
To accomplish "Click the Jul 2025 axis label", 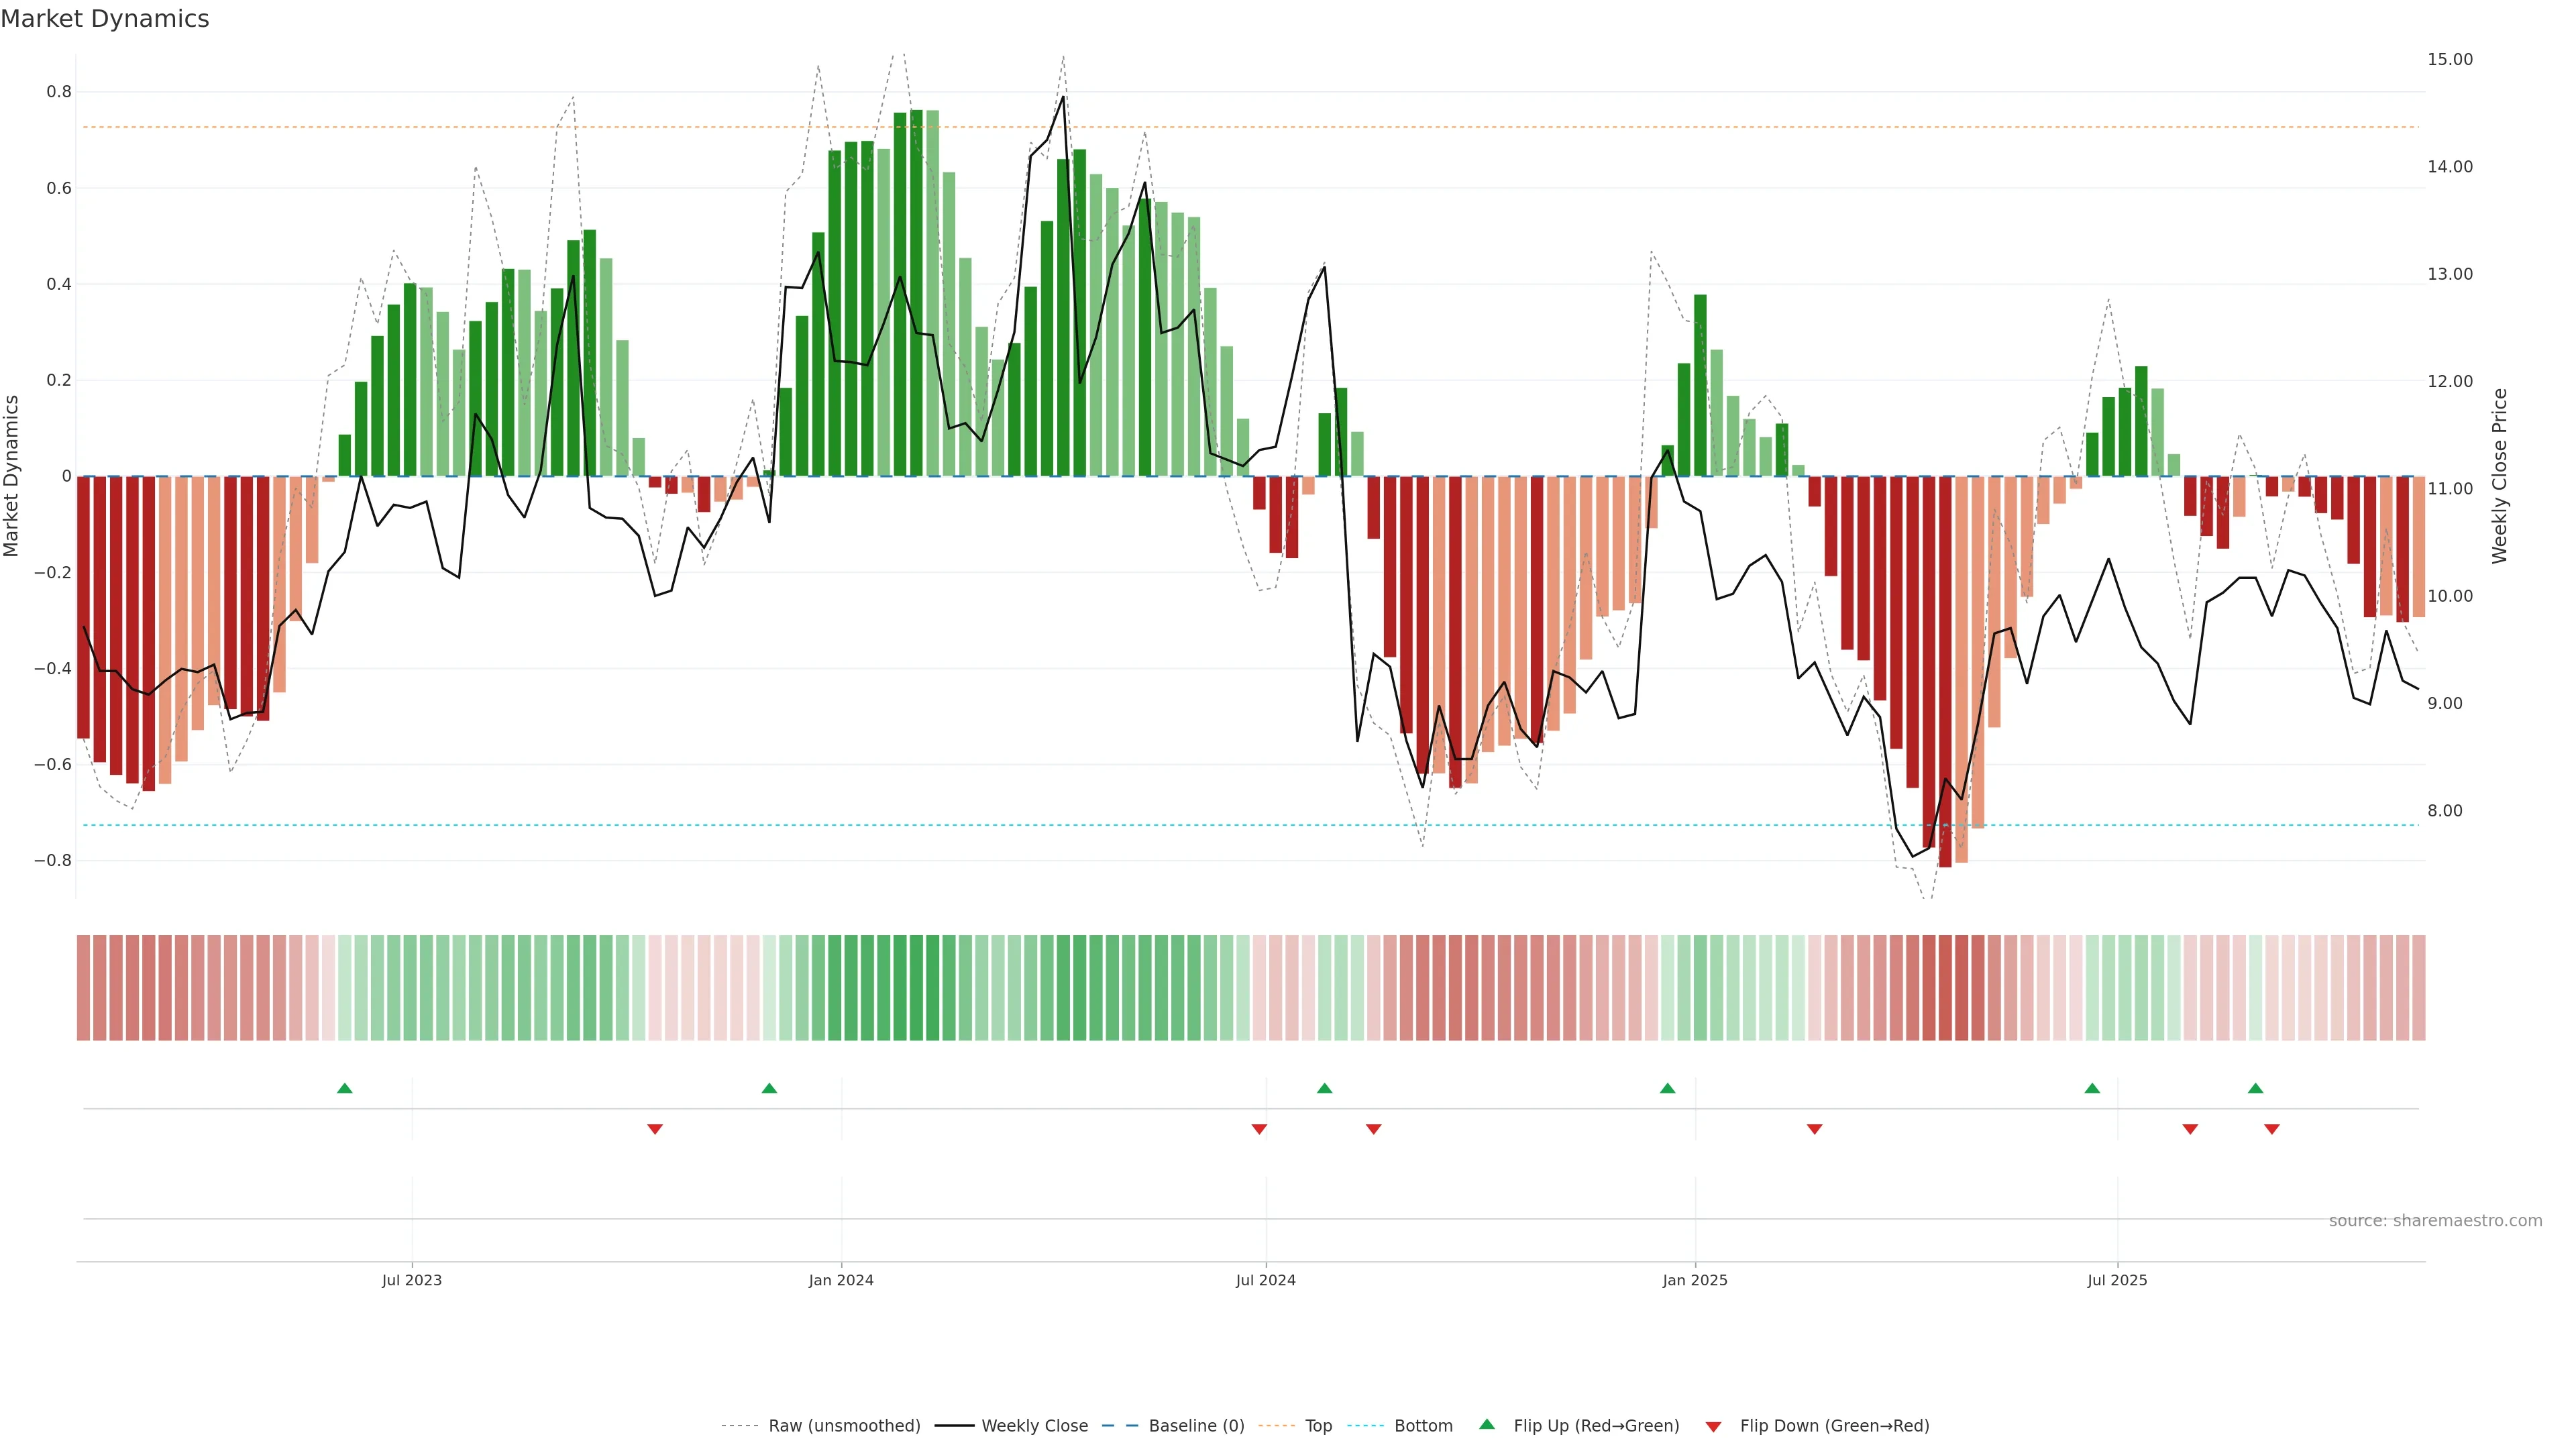I will [2117, 1280].
